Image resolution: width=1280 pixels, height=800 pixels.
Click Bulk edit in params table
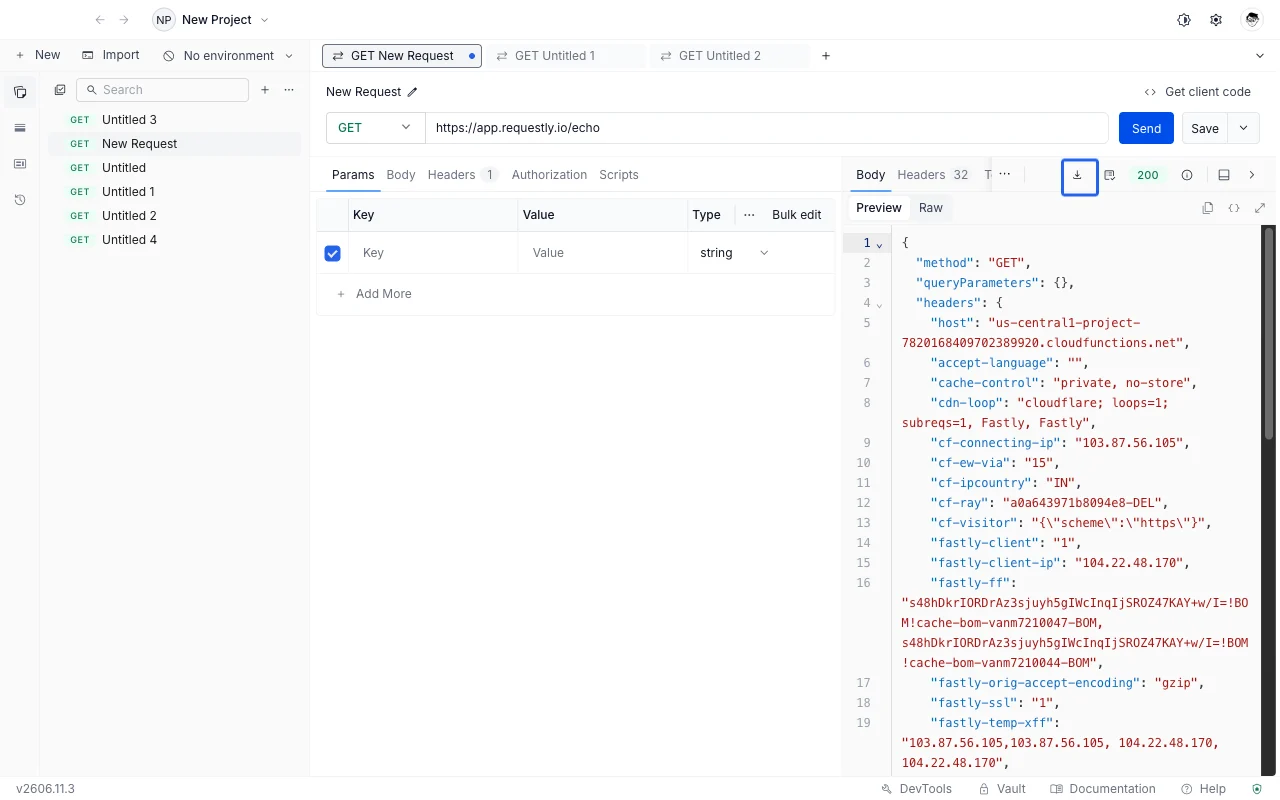[x=797, y=215]
